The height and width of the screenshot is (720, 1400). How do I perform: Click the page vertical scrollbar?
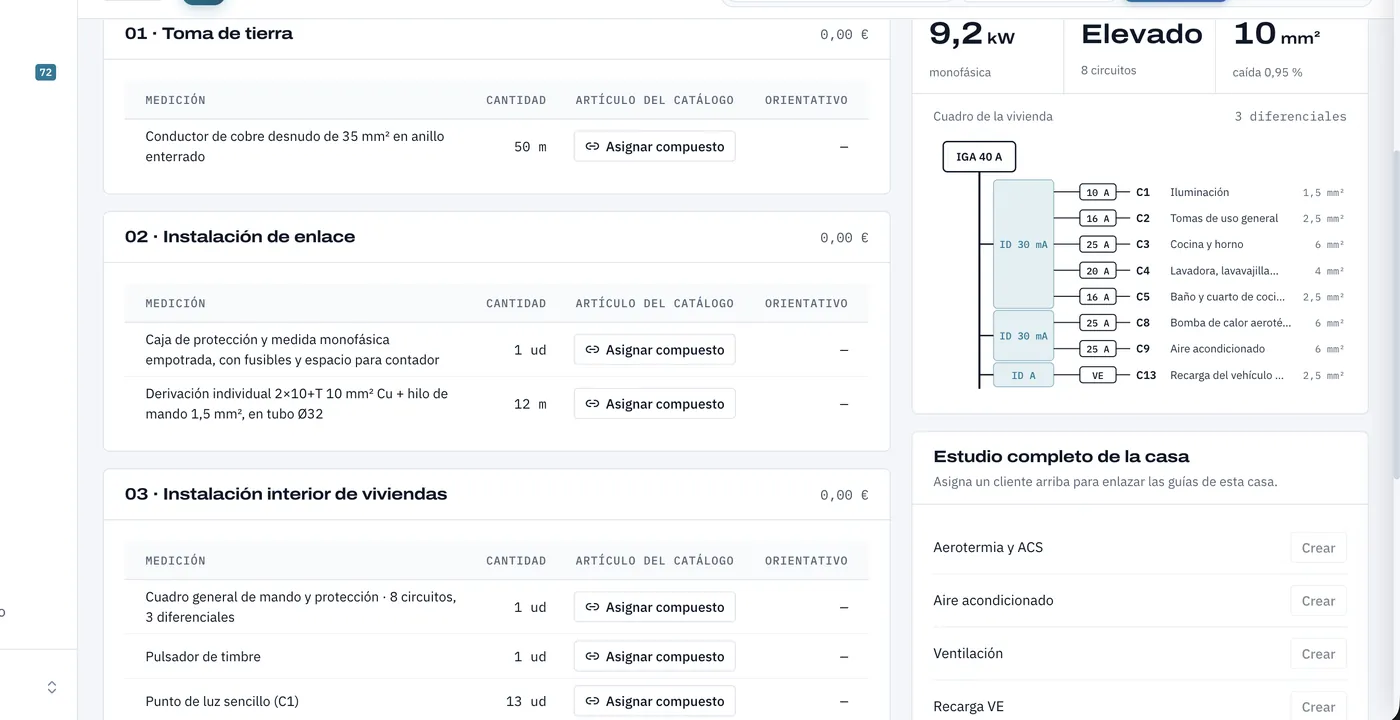tap(1396, 300)
